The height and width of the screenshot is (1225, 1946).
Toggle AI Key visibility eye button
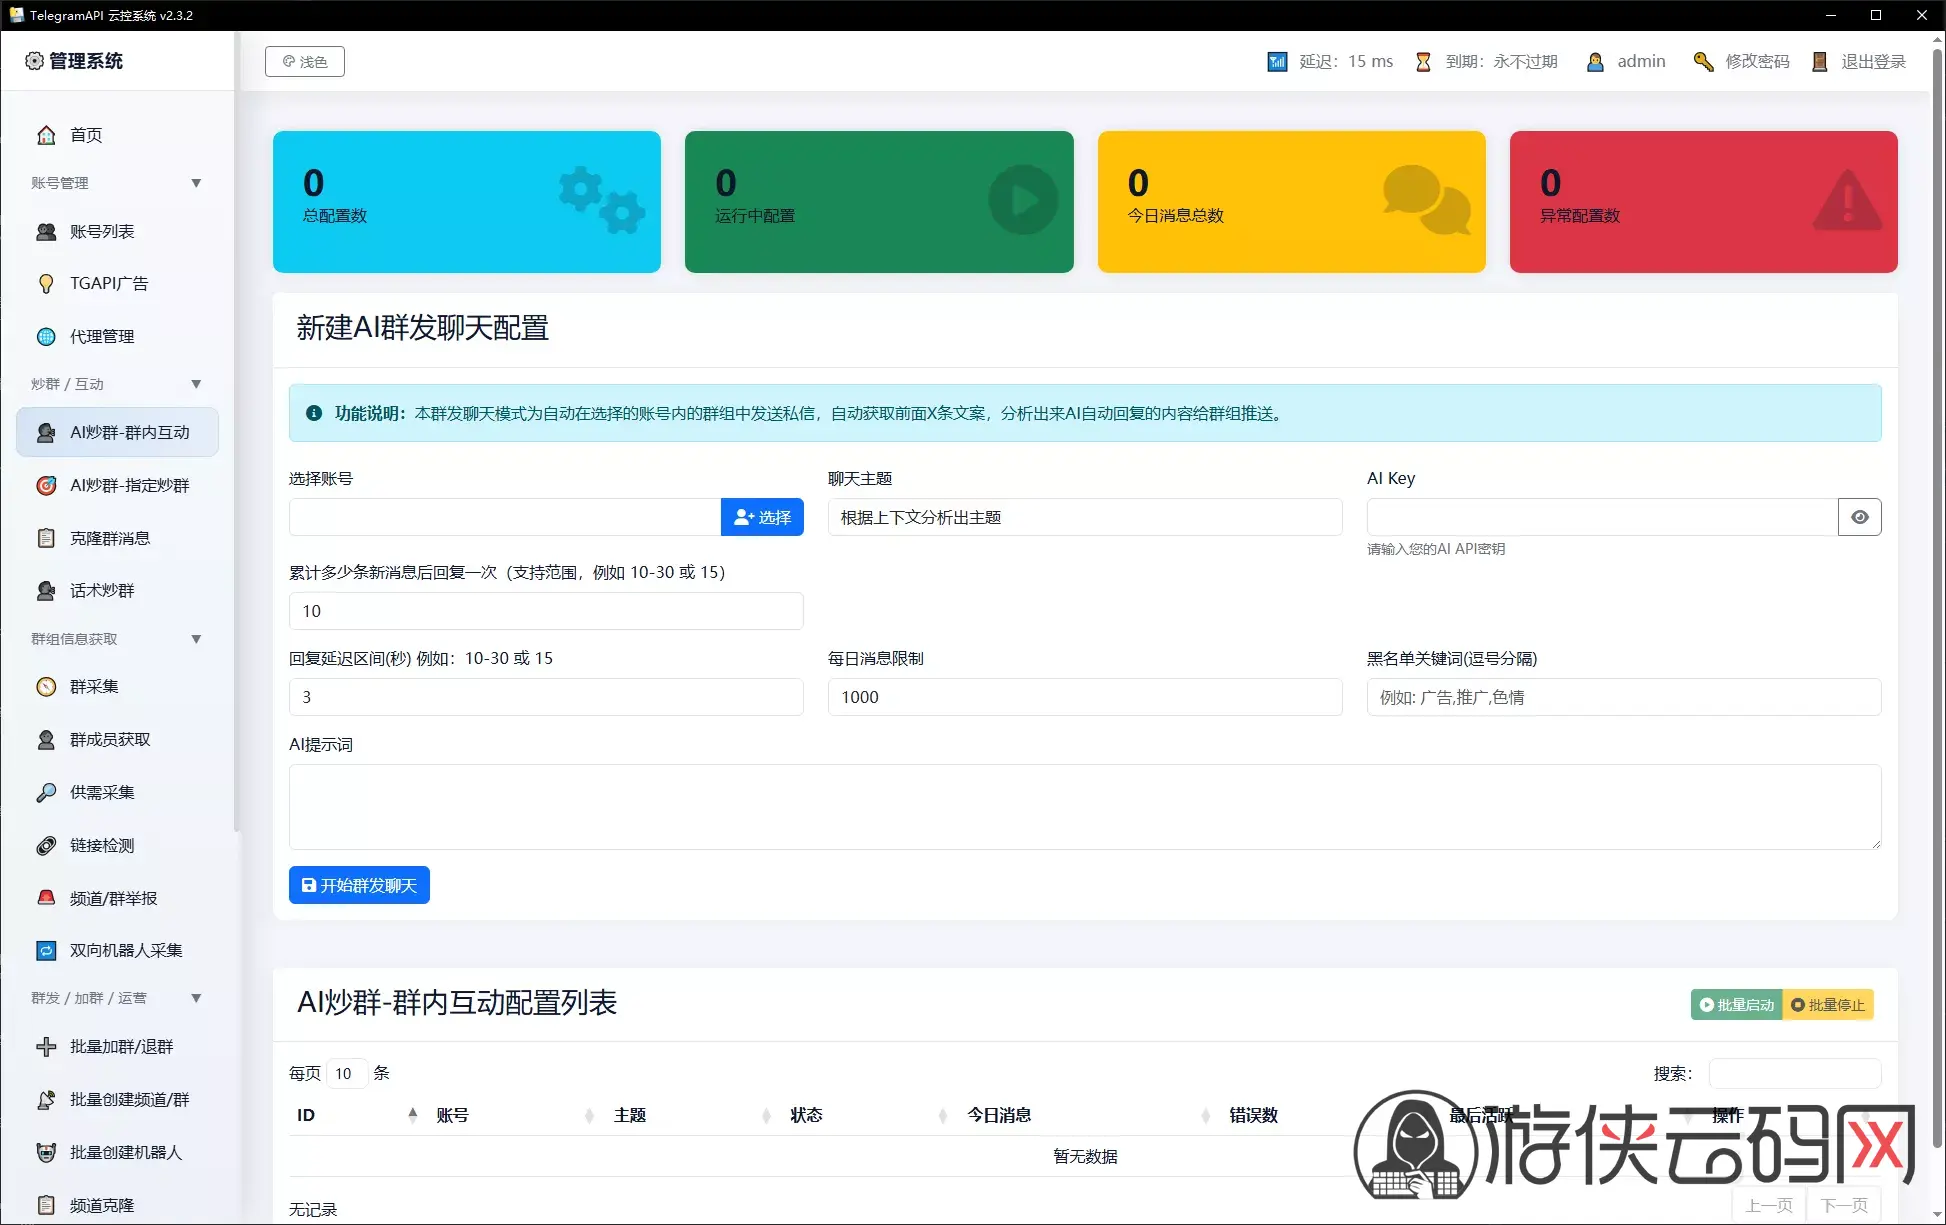click(1860, 517)
